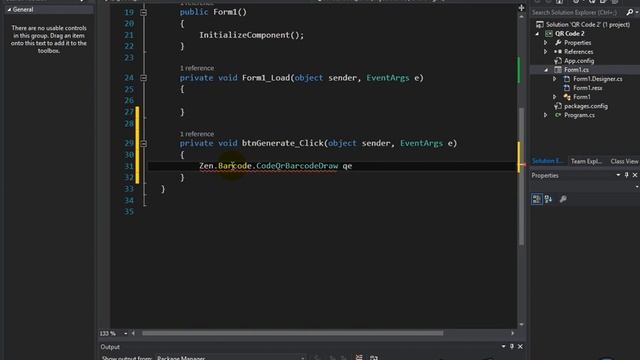
Task: Click editor horizontal scroll left arrow
Action: [x=133, y=333]
